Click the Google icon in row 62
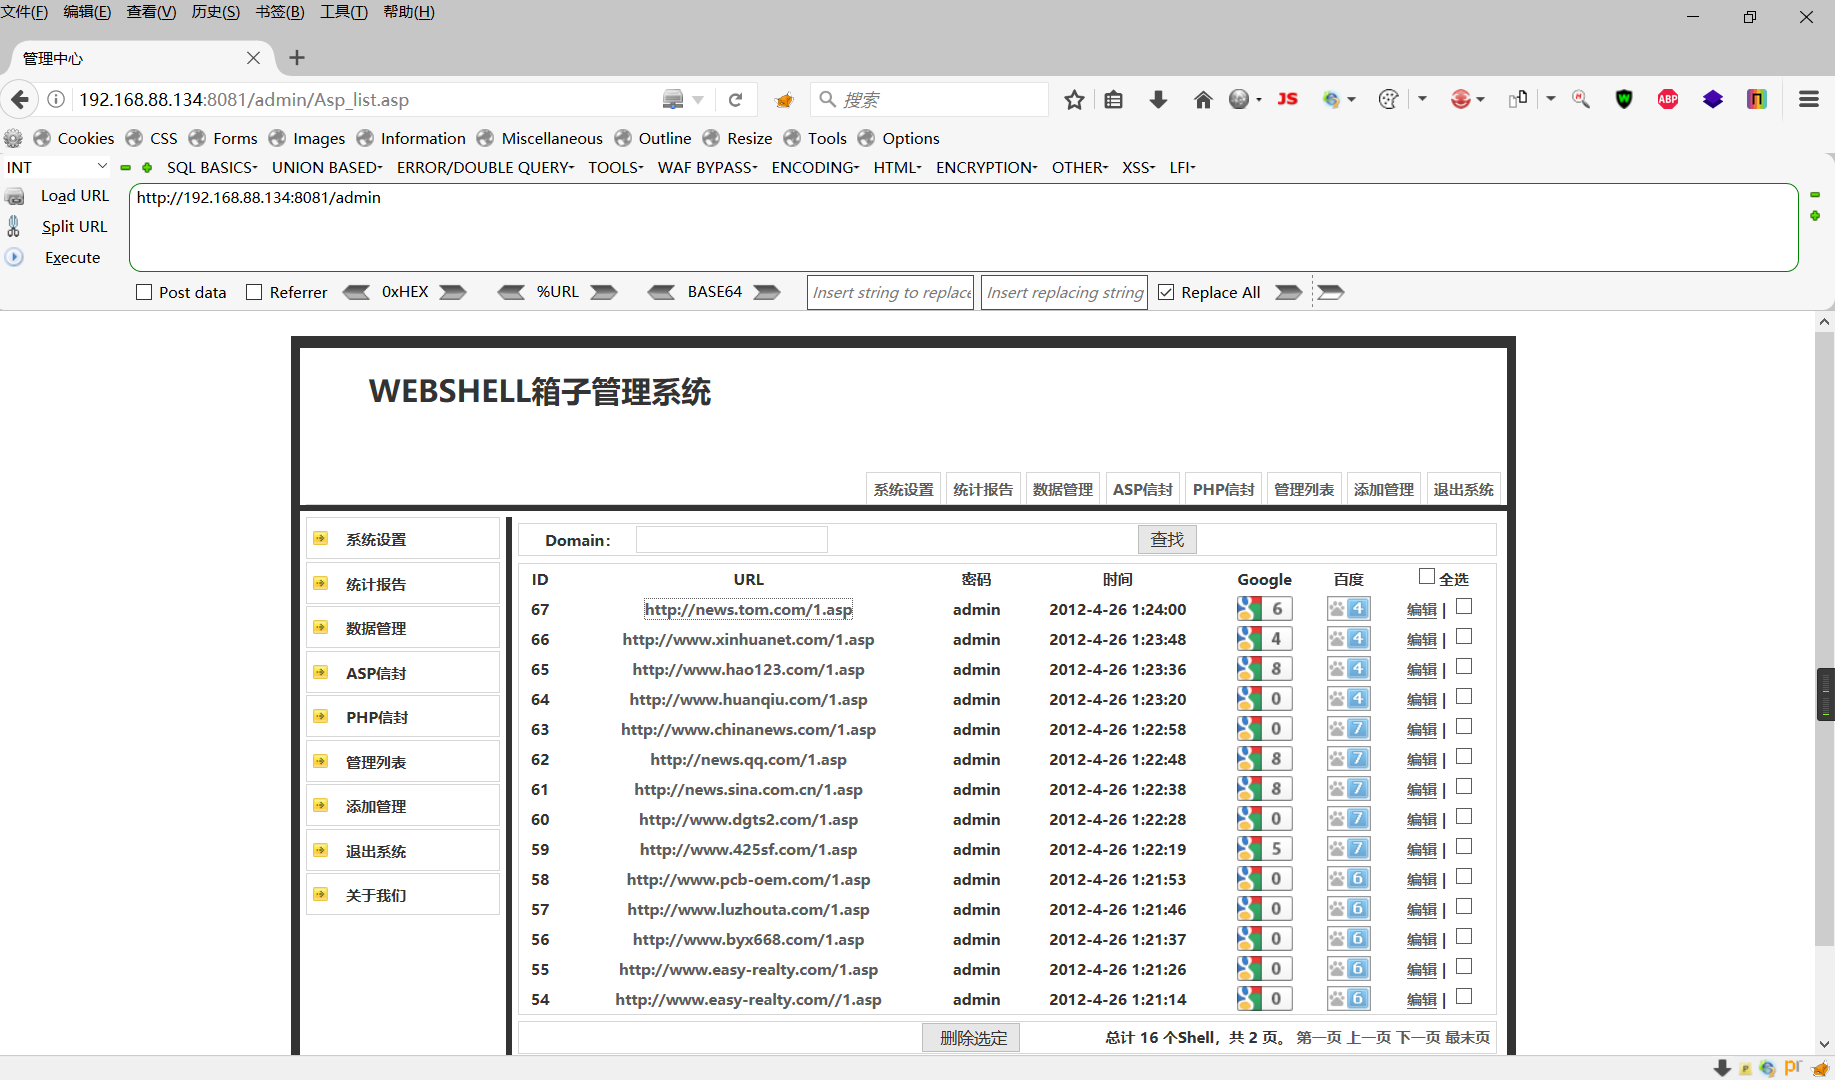This screenshot has width=1835, height=1080. click(1264, 759)
